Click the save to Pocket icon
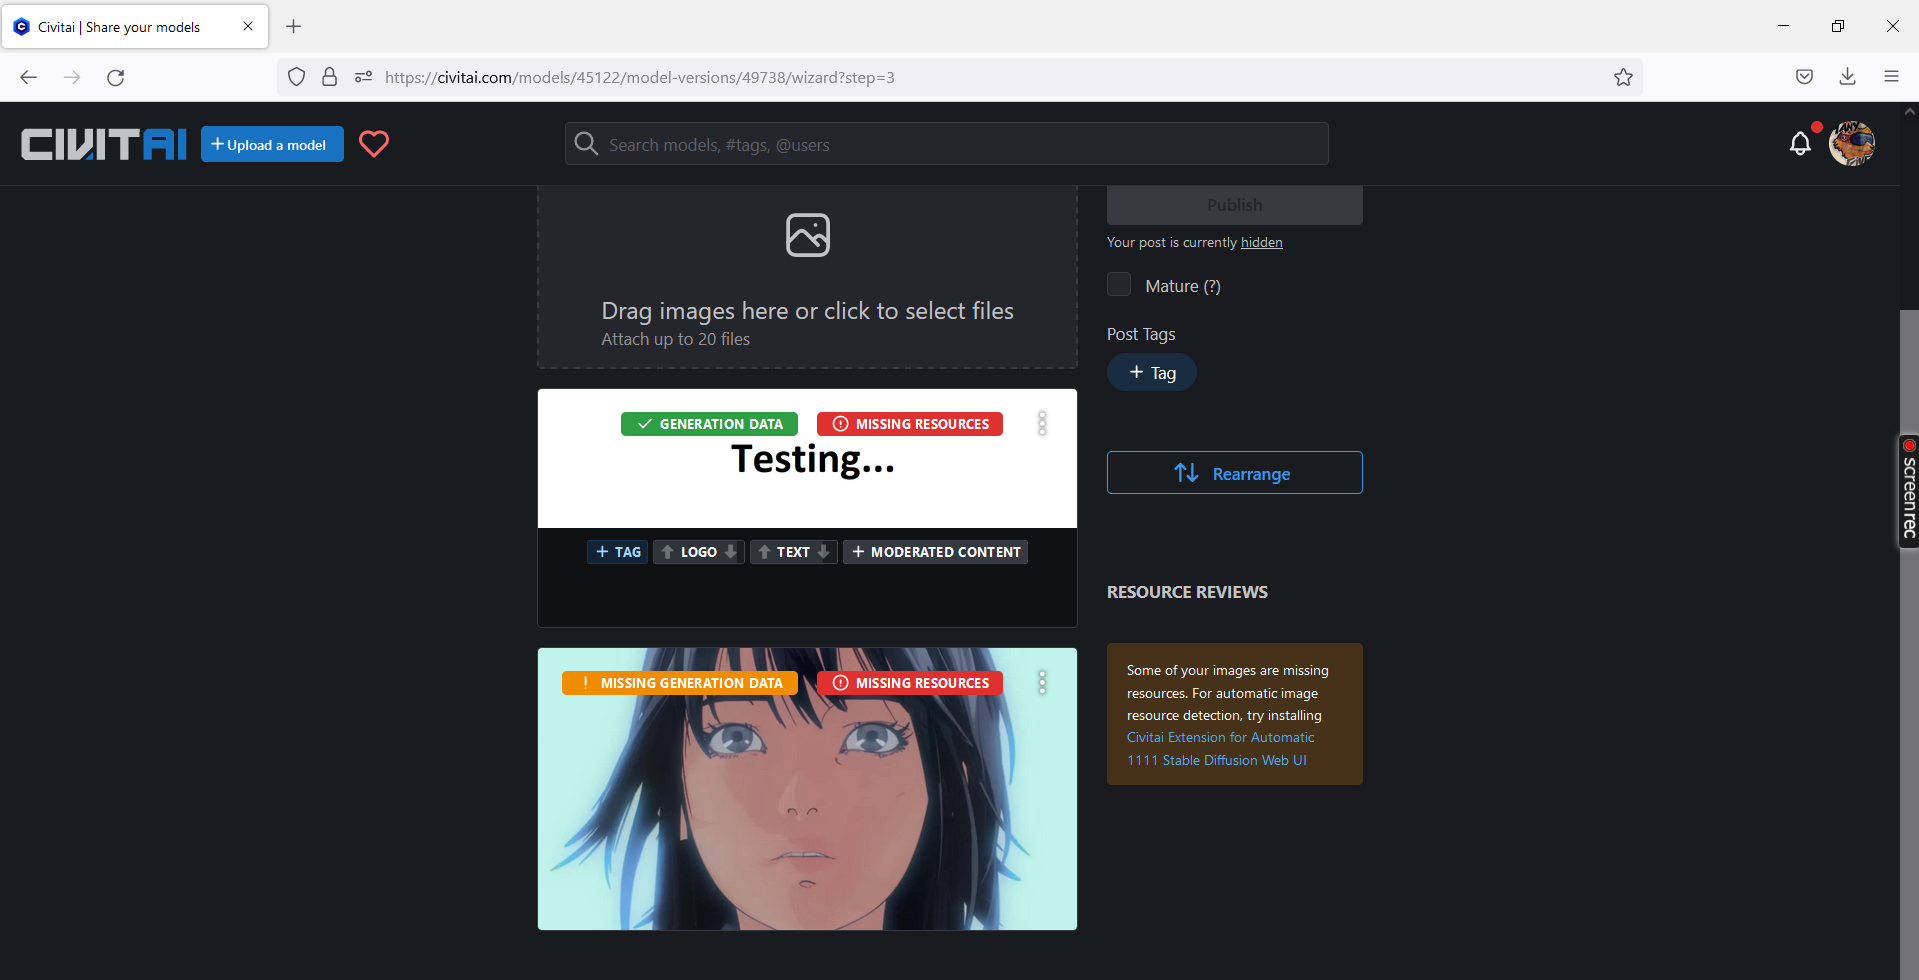Image resolution: width=1919 pixels, height=980 pixels. coord(1804,76)
